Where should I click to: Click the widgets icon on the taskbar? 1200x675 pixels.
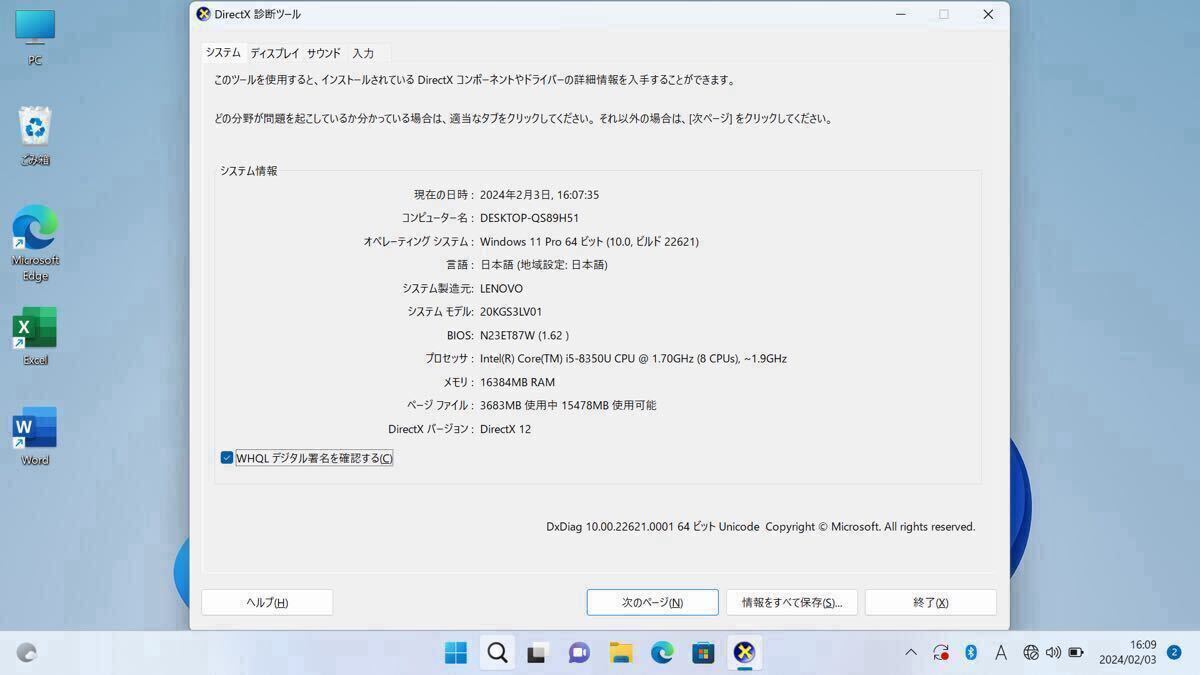[x=27, y=653]
